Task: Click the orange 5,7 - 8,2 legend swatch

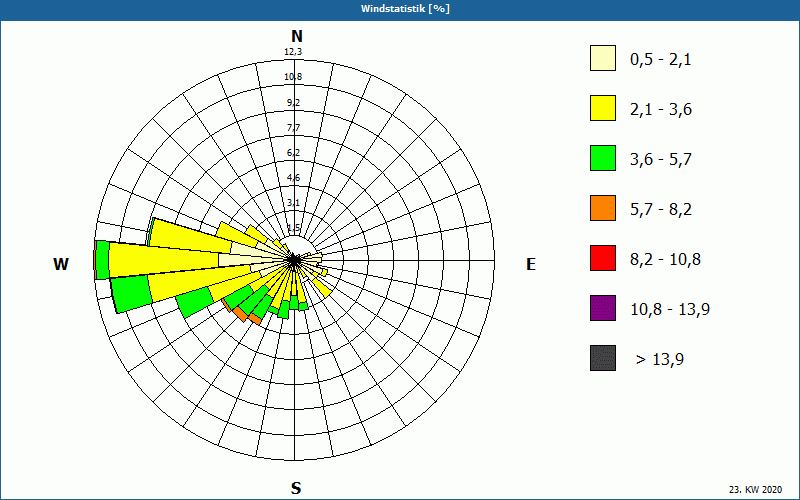Action: click(x=603, y=208)
